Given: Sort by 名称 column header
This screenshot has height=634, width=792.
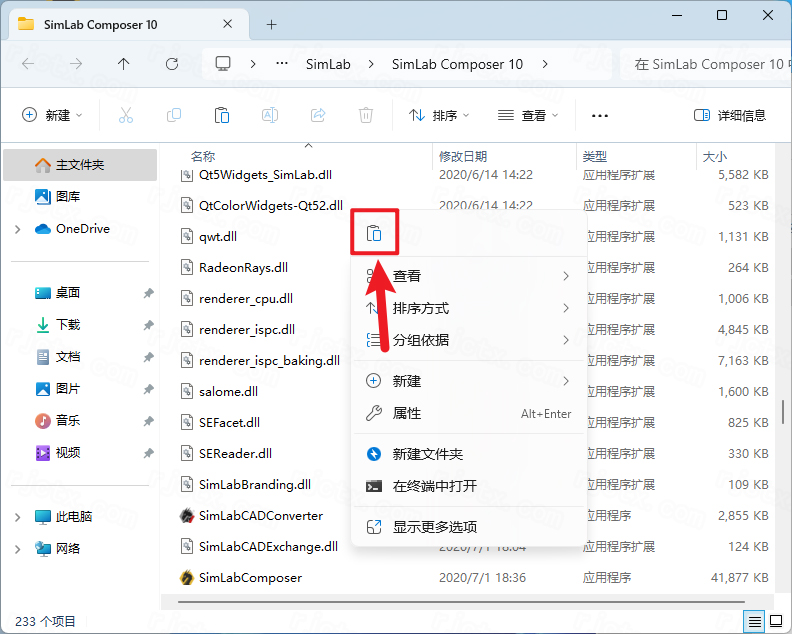Looking at the screenshot, I should (x=203, y=156).
